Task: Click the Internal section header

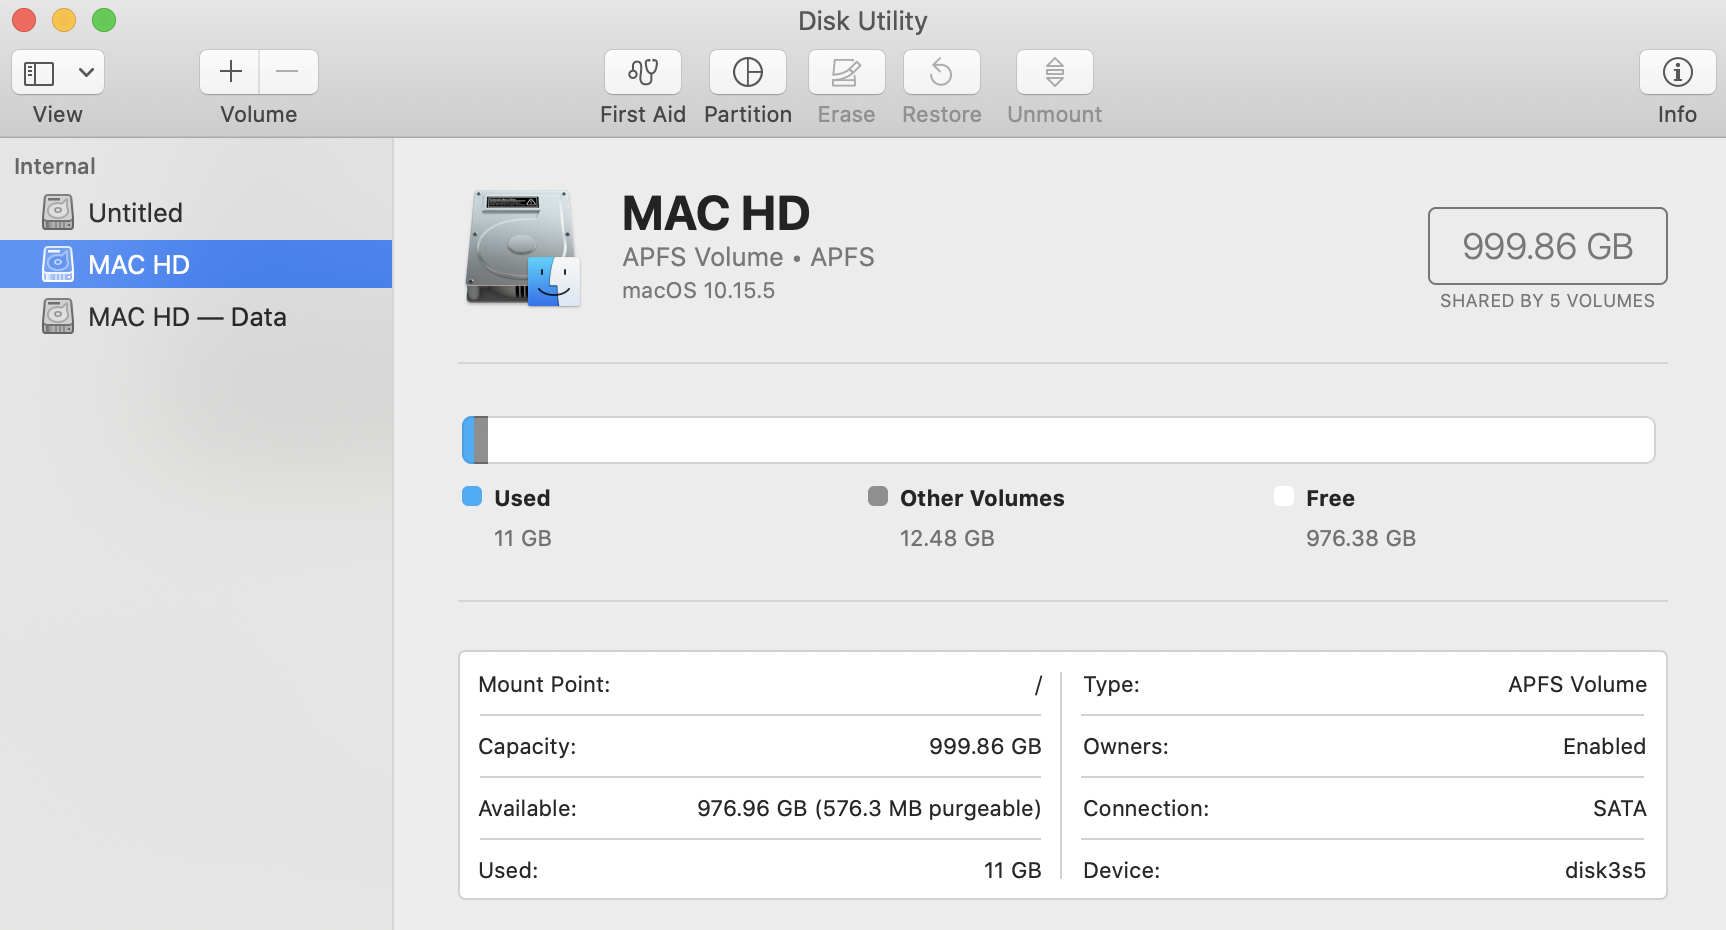Action: pos(55,166)
